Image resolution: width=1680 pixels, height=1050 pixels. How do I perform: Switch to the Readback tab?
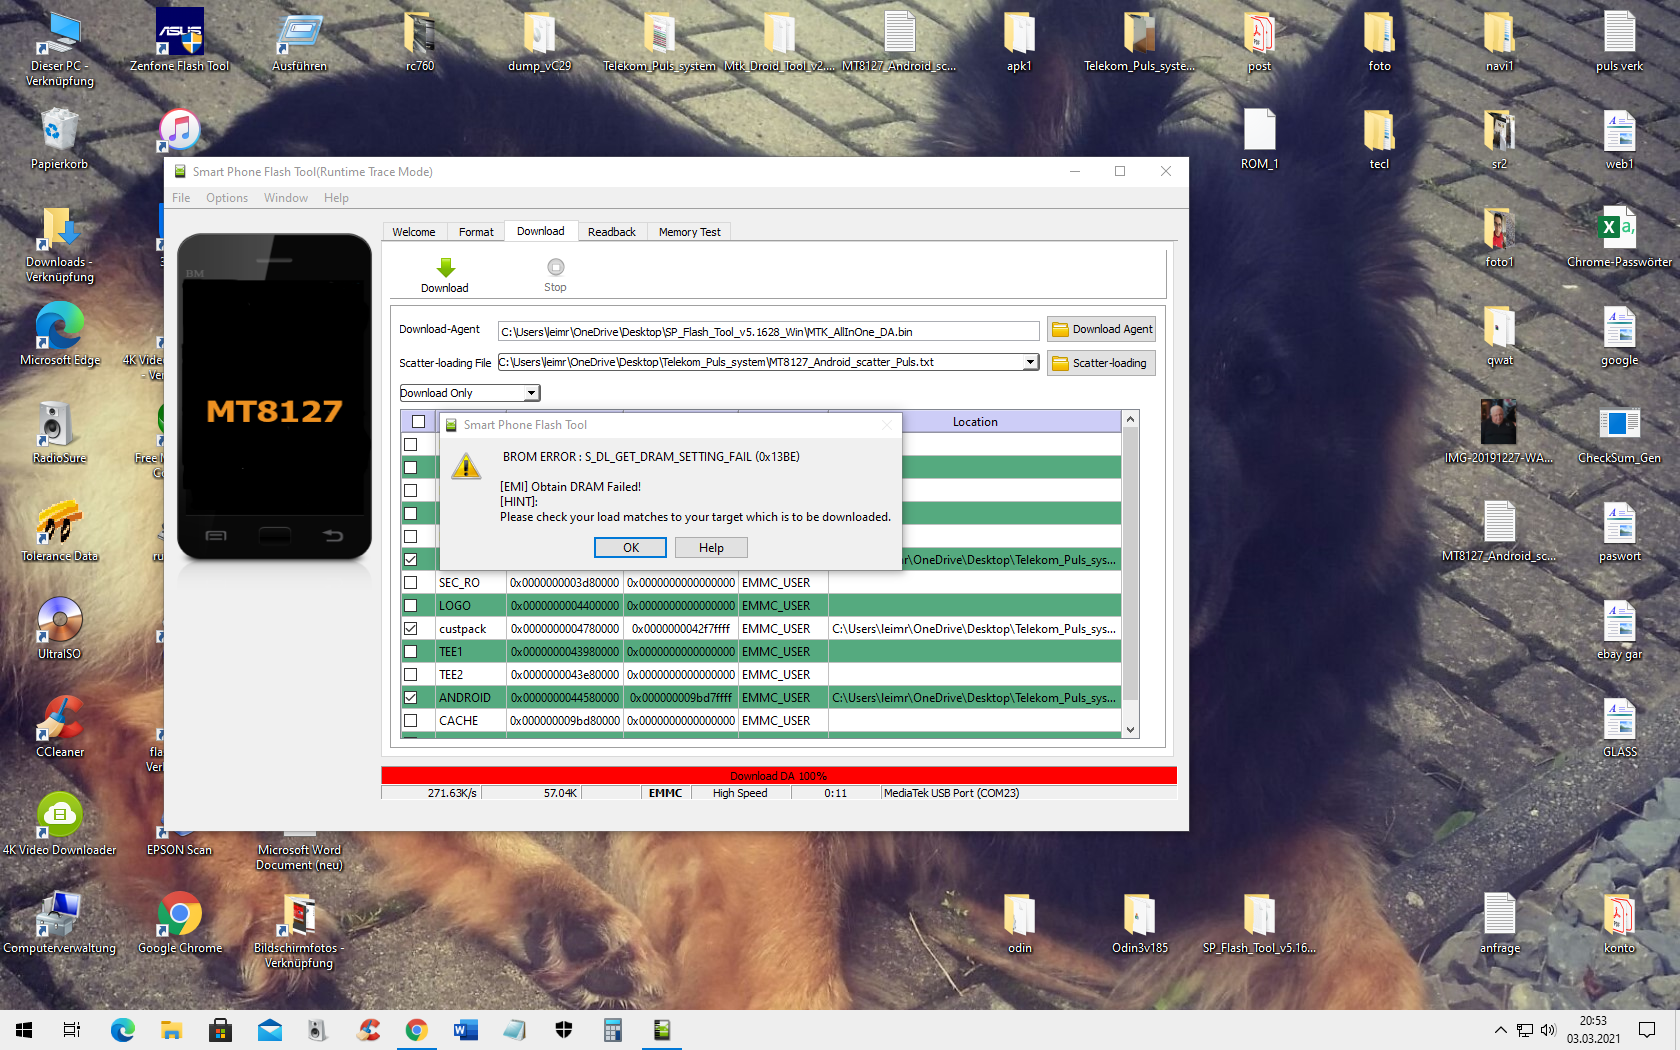click(x=612, y=232)
